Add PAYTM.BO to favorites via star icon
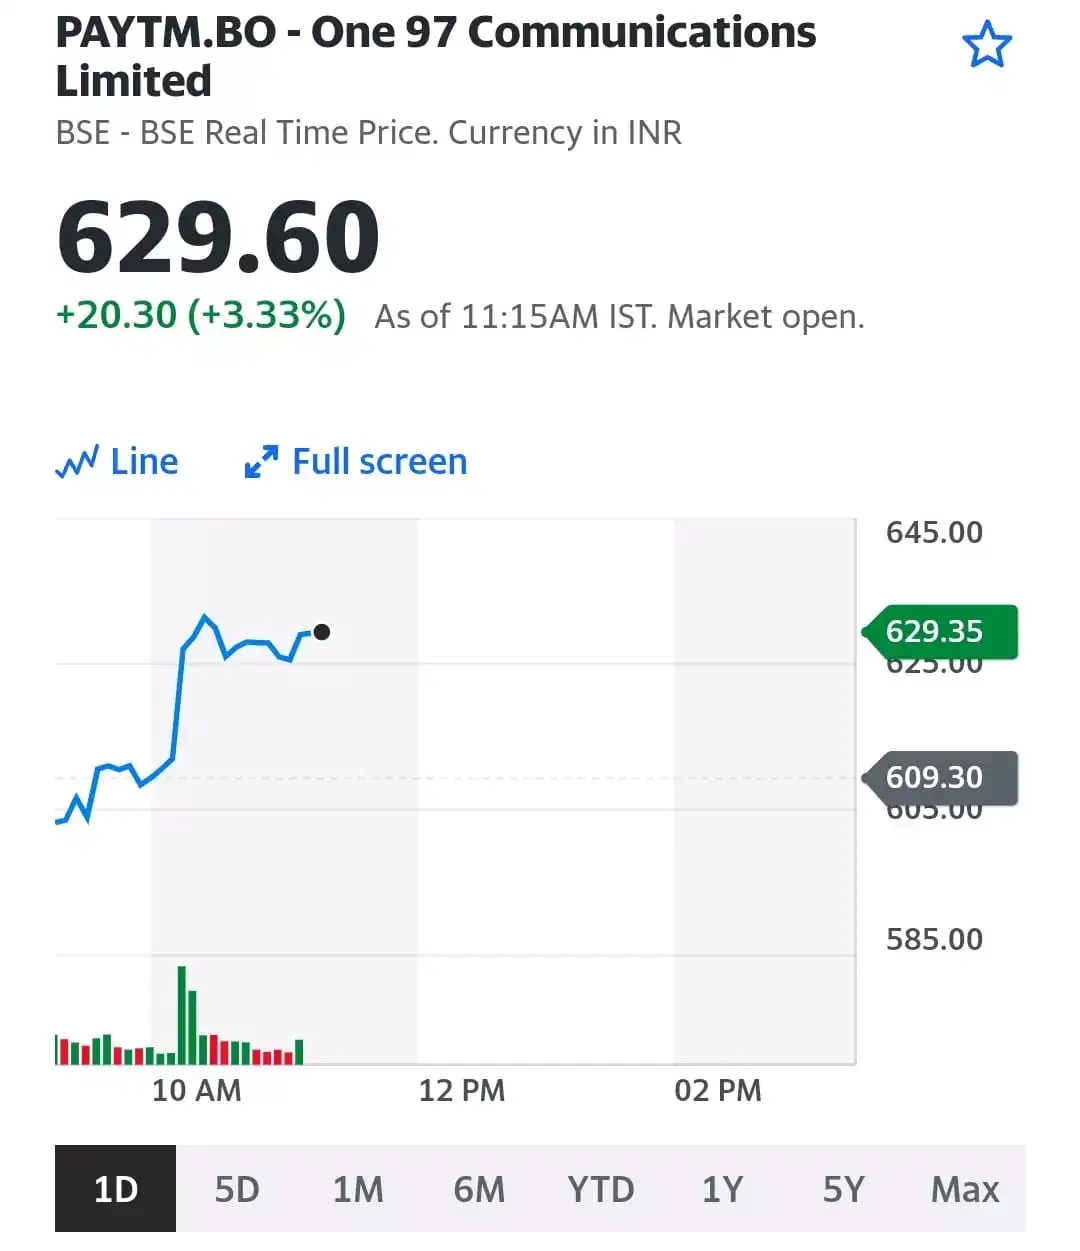Viewport: 1080px width, 1251px height. [x=988, y=44]
